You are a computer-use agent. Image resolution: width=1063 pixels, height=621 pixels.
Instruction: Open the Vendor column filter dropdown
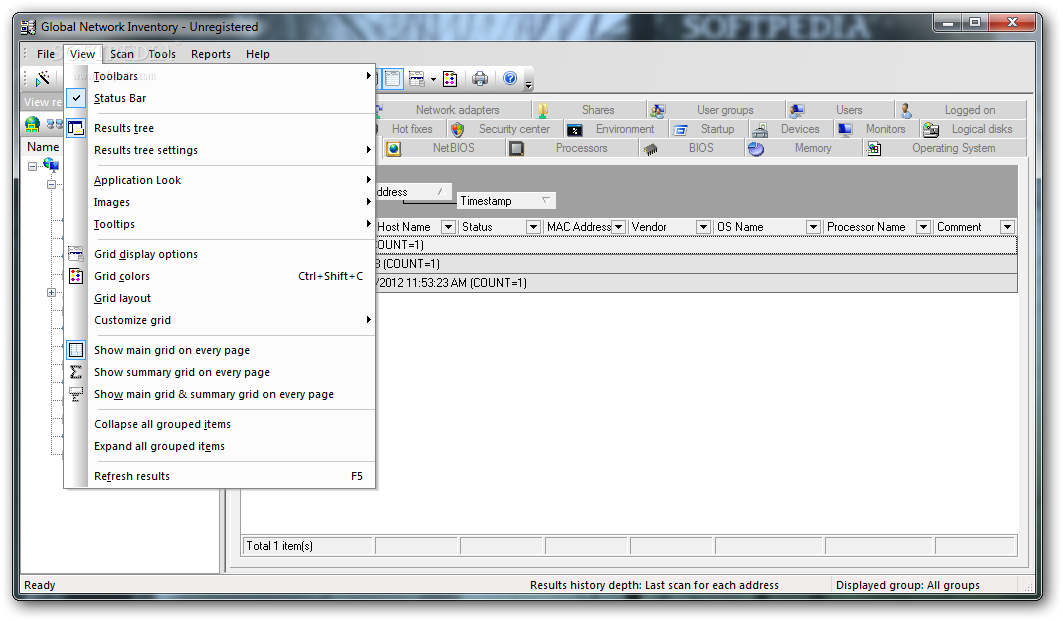(x=704, y=227)
